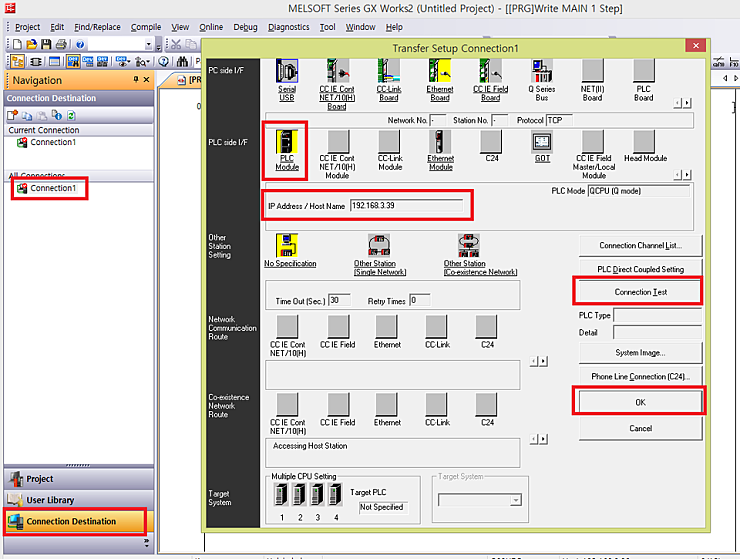
Task: Click the Retry Times field
Action: [420, 300]
